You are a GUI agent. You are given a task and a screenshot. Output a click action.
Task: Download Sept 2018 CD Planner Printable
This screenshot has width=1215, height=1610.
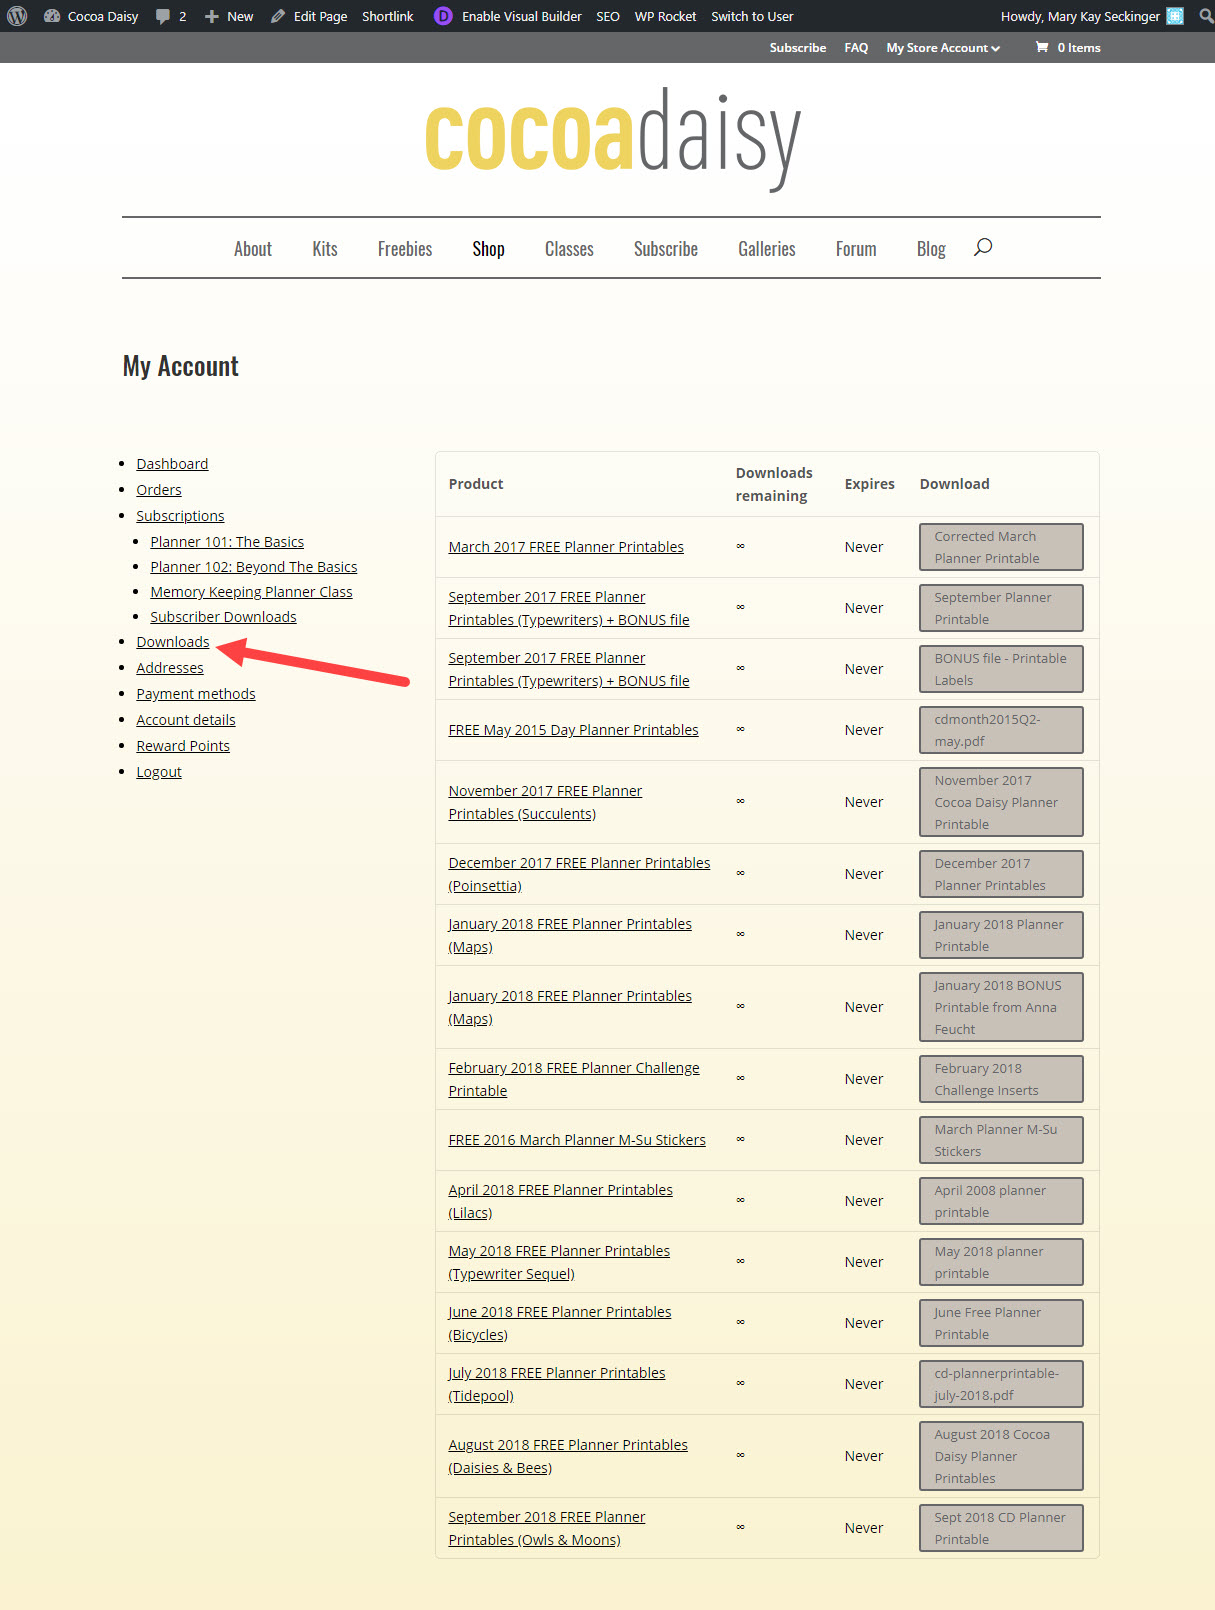coord(1001,1528)
